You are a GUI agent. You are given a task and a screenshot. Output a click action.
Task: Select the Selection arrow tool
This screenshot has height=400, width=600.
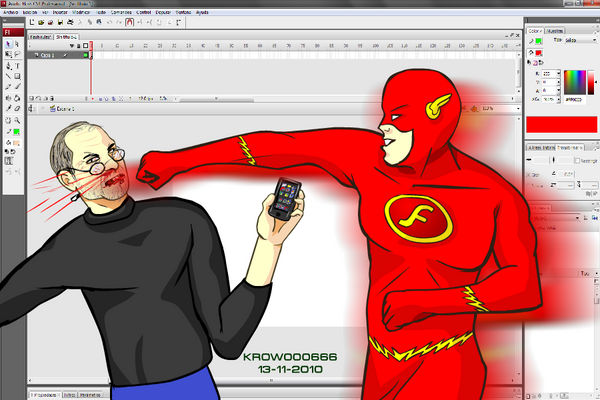(8, 44)
